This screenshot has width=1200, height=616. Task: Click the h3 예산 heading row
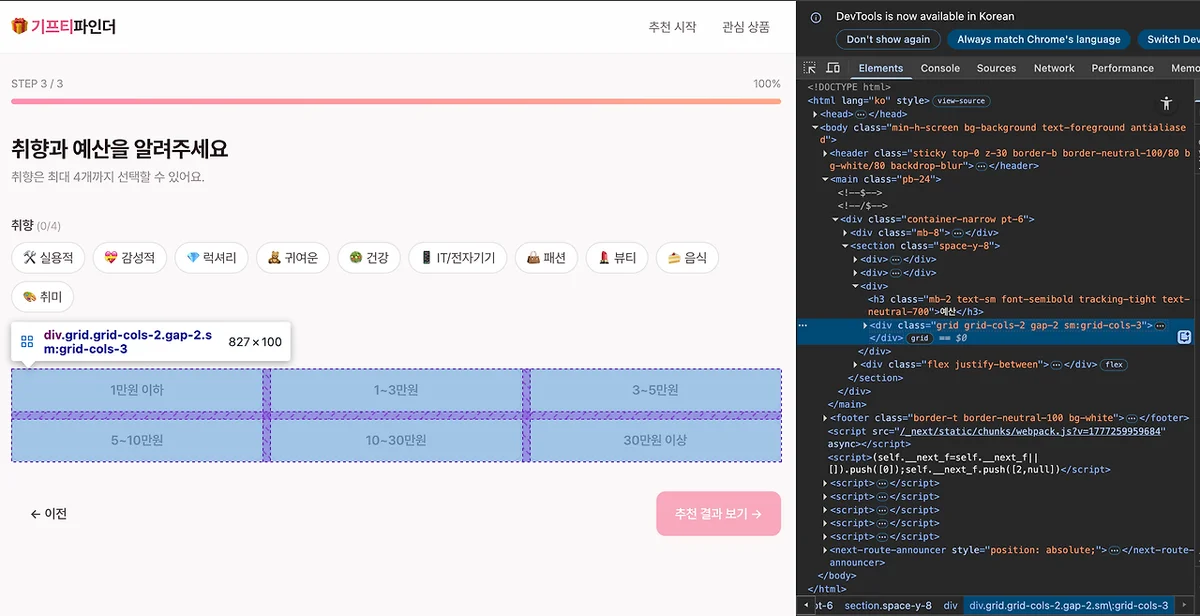pyautogui.click(x=1027, y=305)
